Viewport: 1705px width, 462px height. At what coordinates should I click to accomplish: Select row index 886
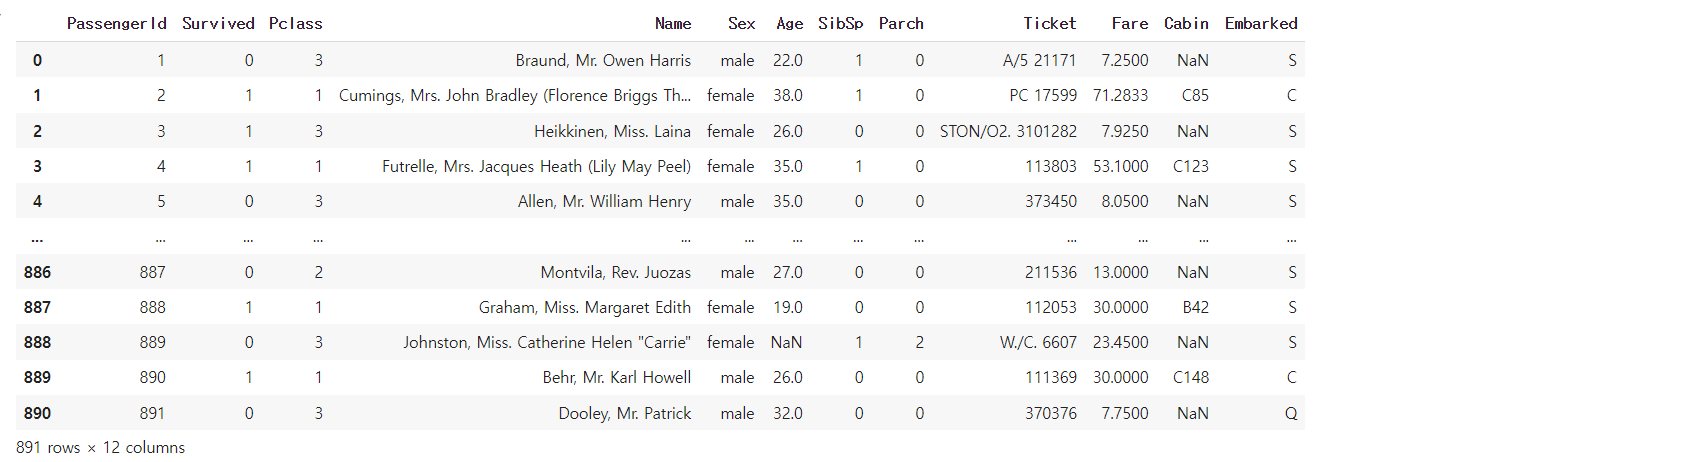[37, 272]
